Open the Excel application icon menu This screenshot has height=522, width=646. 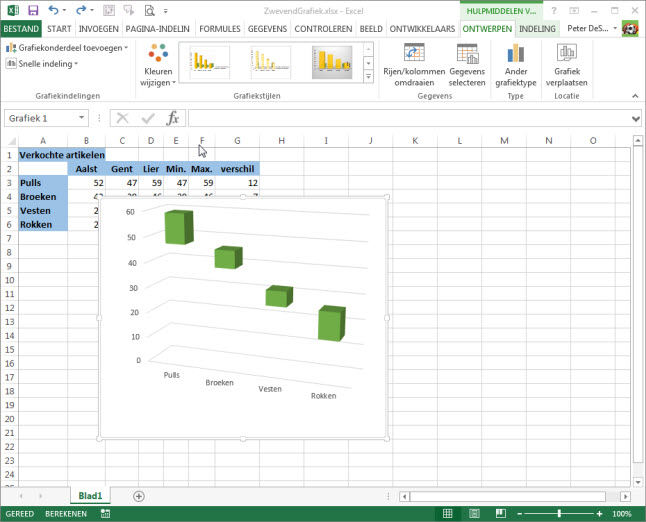coord(12,10)
